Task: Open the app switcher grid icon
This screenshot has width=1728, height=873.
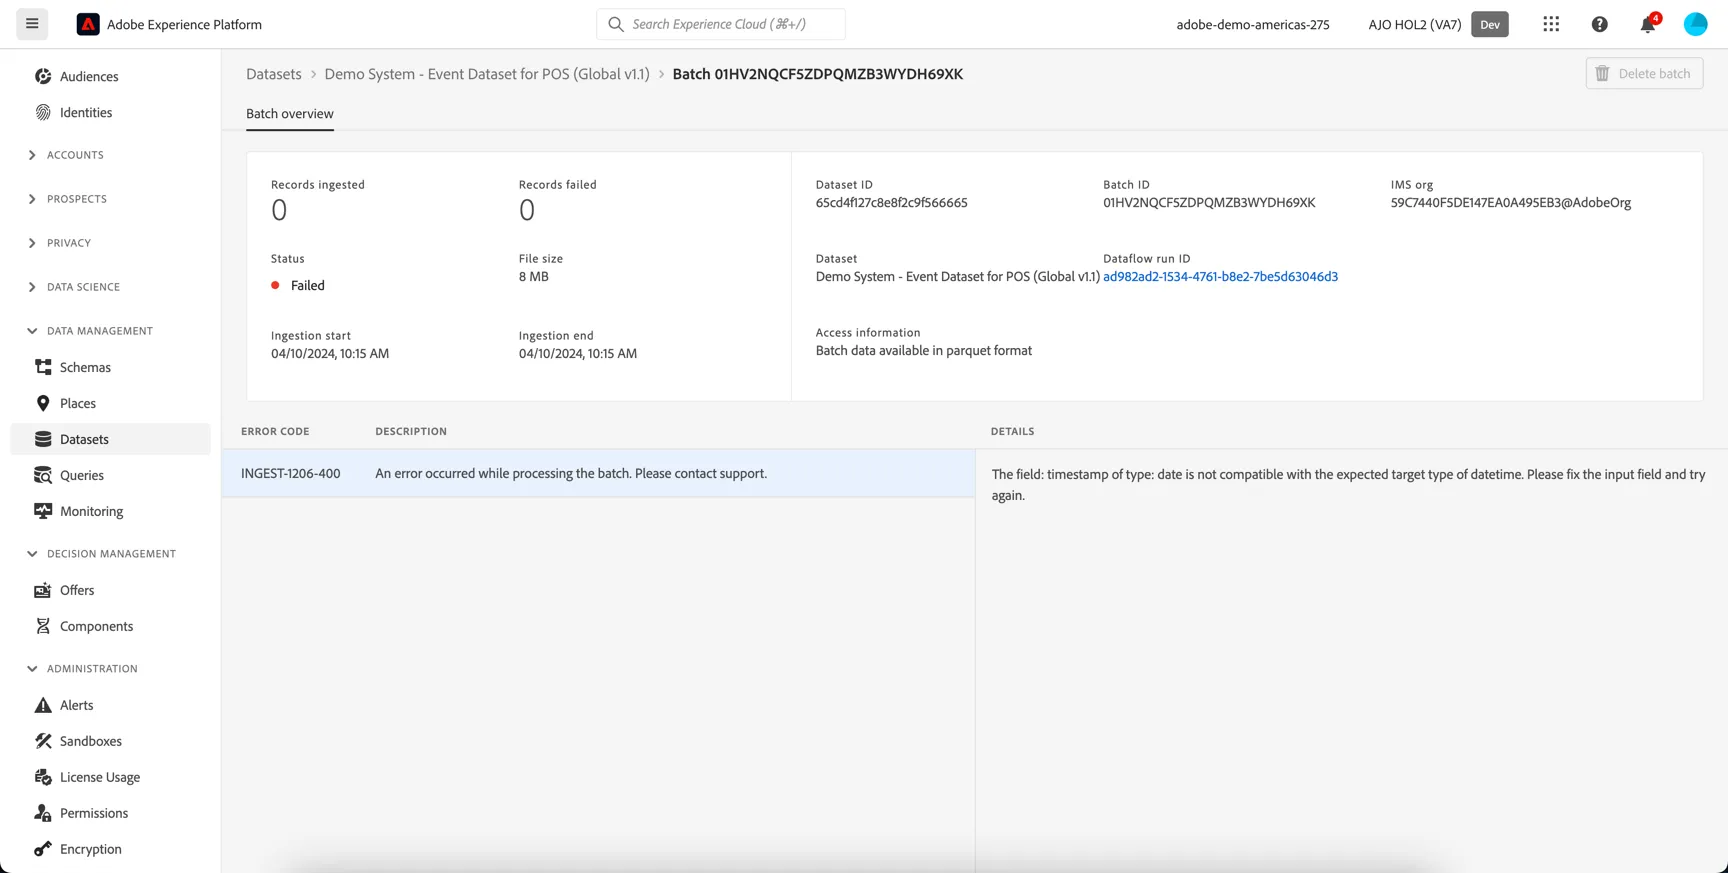Action: coord(1551,24)
